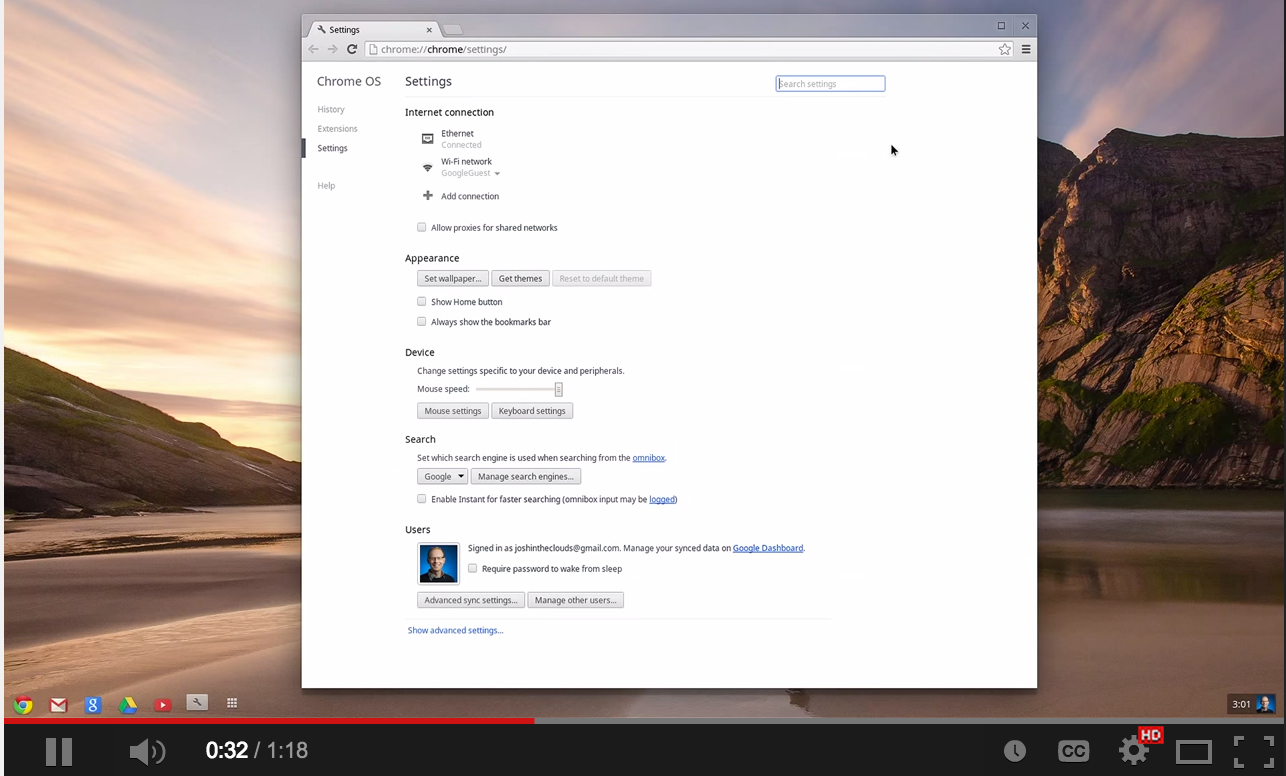Open Google Drive from the shelf

click(x=128, y=705)
